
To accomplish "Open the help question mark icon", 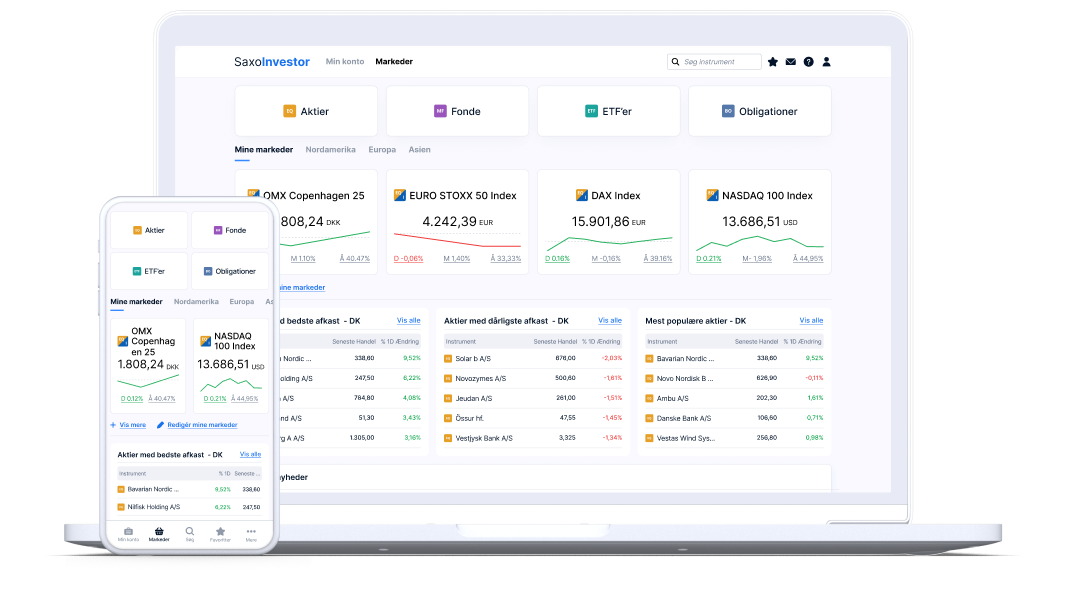I will click(x=809, y=62).
